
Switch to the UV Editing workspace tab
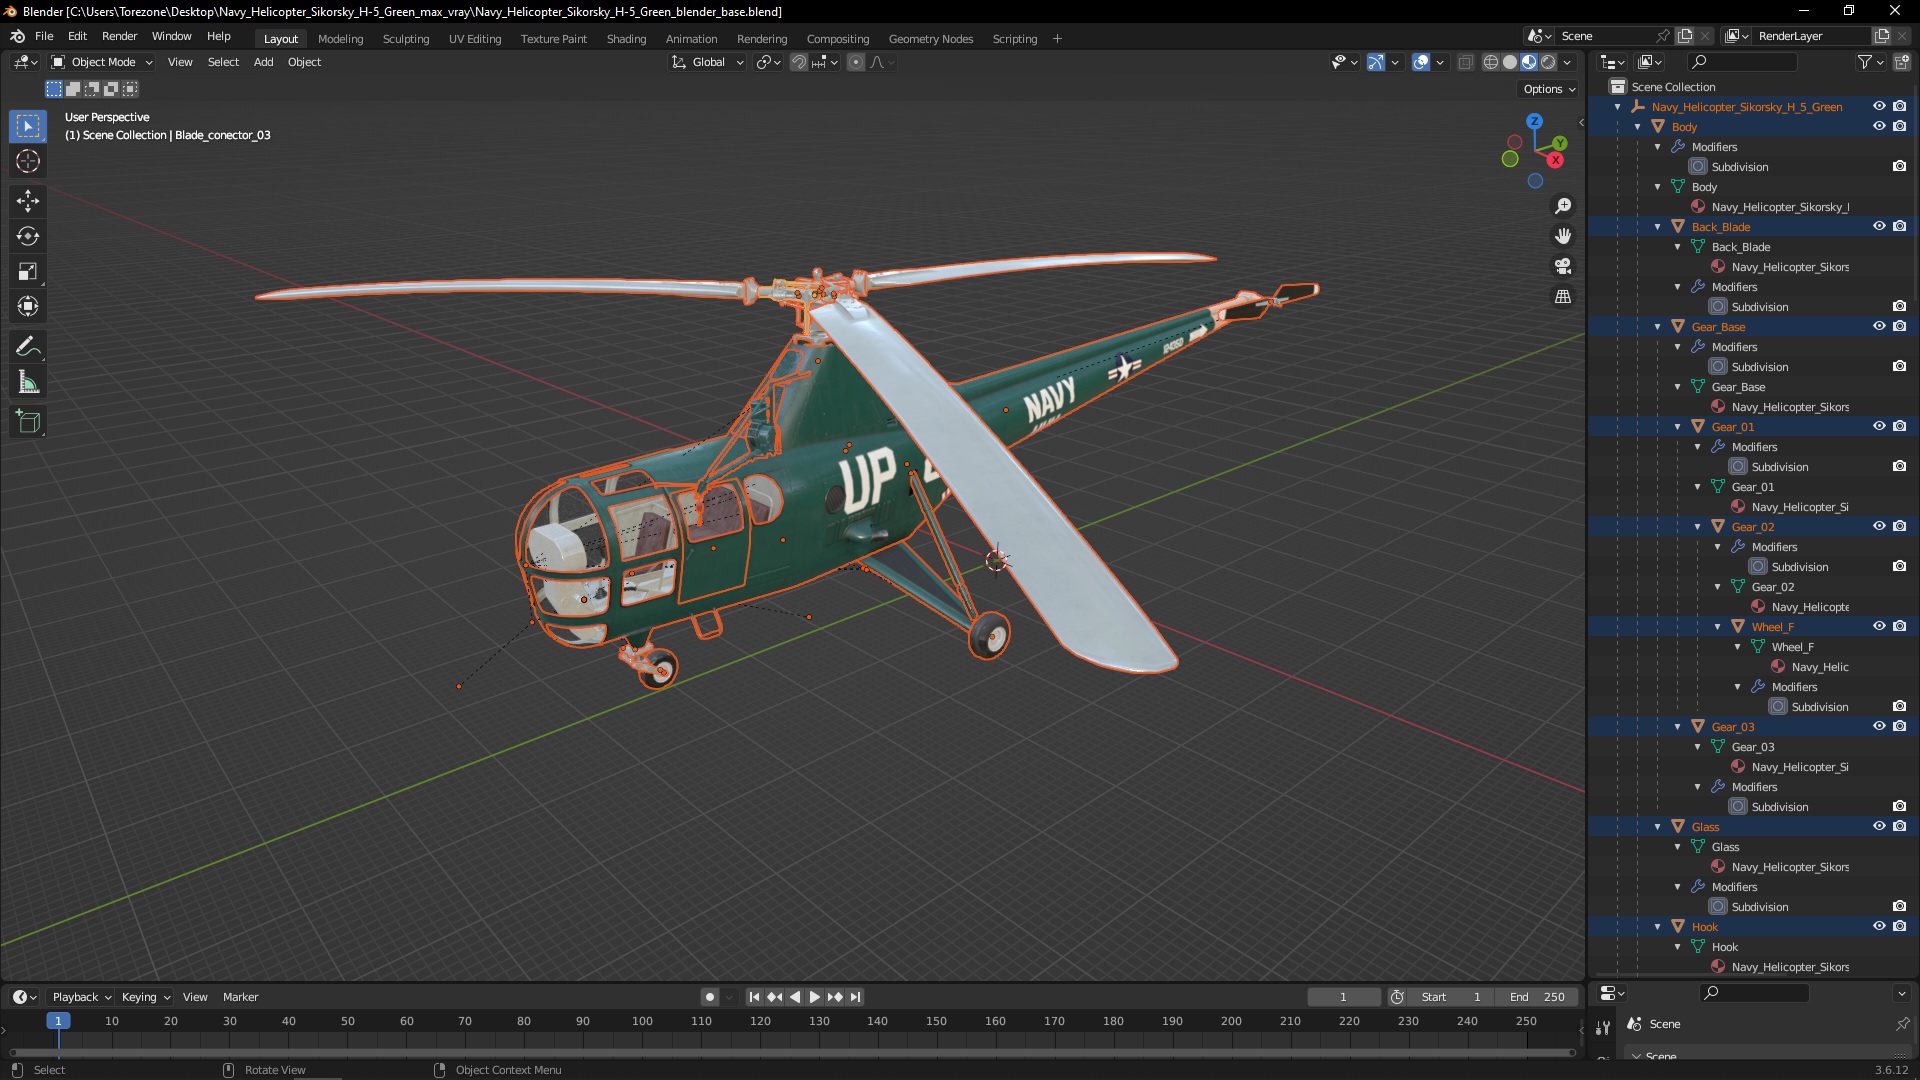(474, 39)
